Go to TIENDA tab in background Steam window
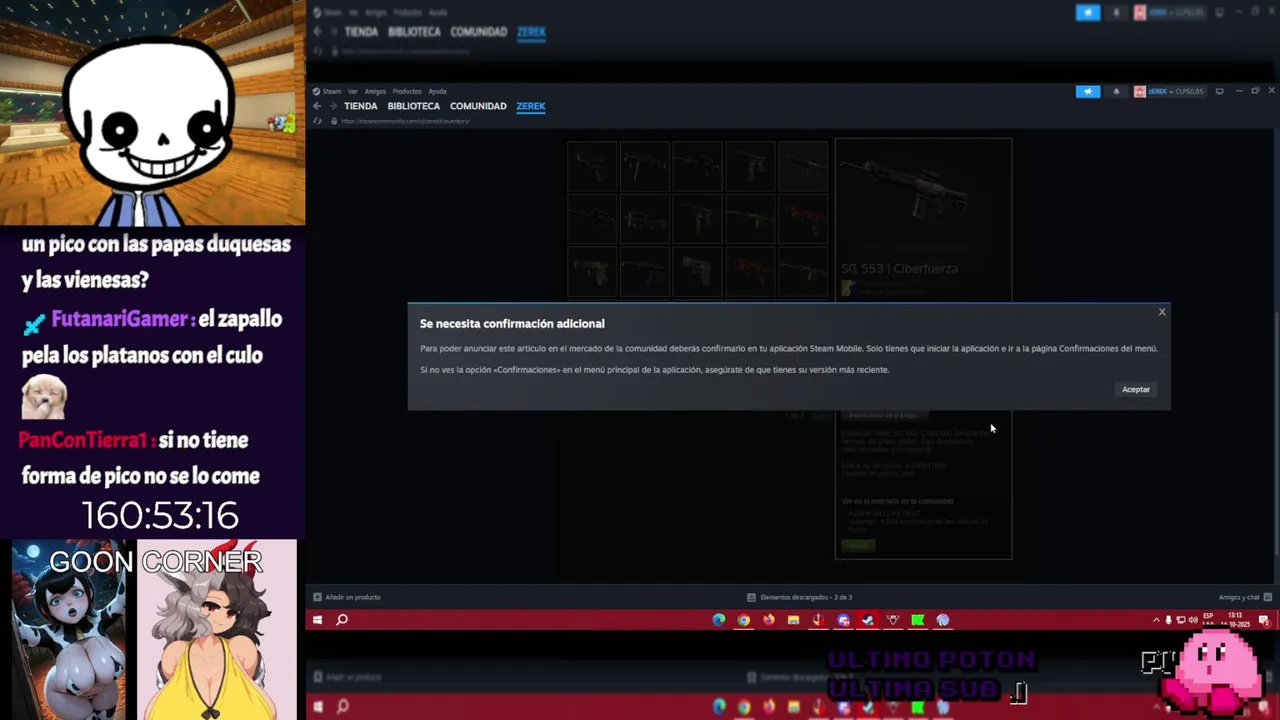Image resolution: width=1280 pixels, height=720 pixels. click(x=361, y=32)
